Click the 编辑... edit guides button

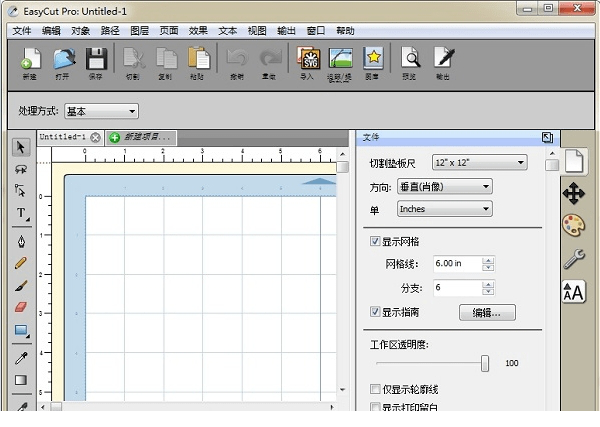coord(487,313)
